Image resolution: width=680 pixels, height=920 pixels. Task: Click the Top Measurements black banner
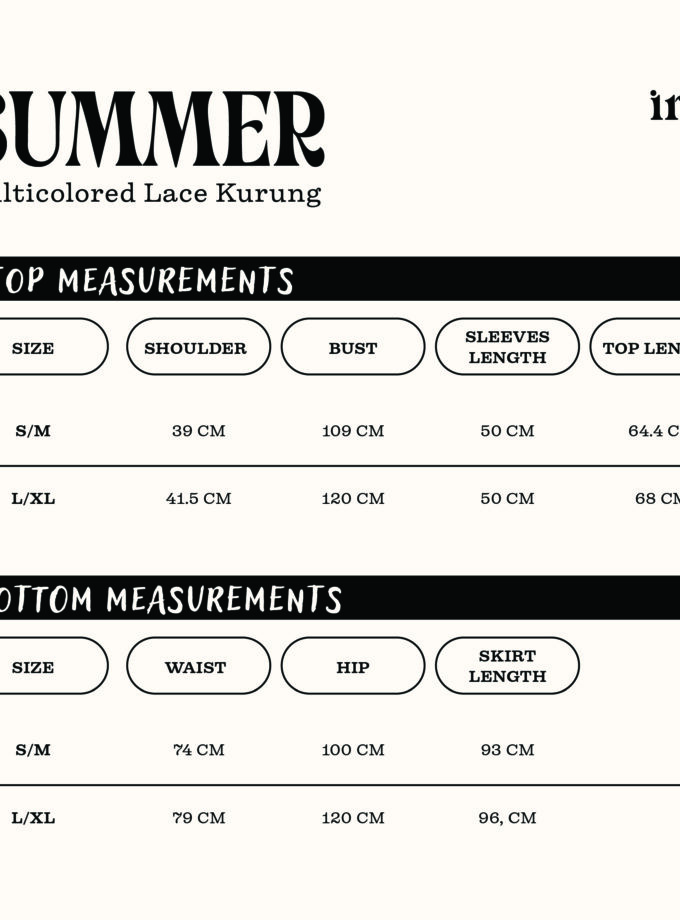pos(340,279)
